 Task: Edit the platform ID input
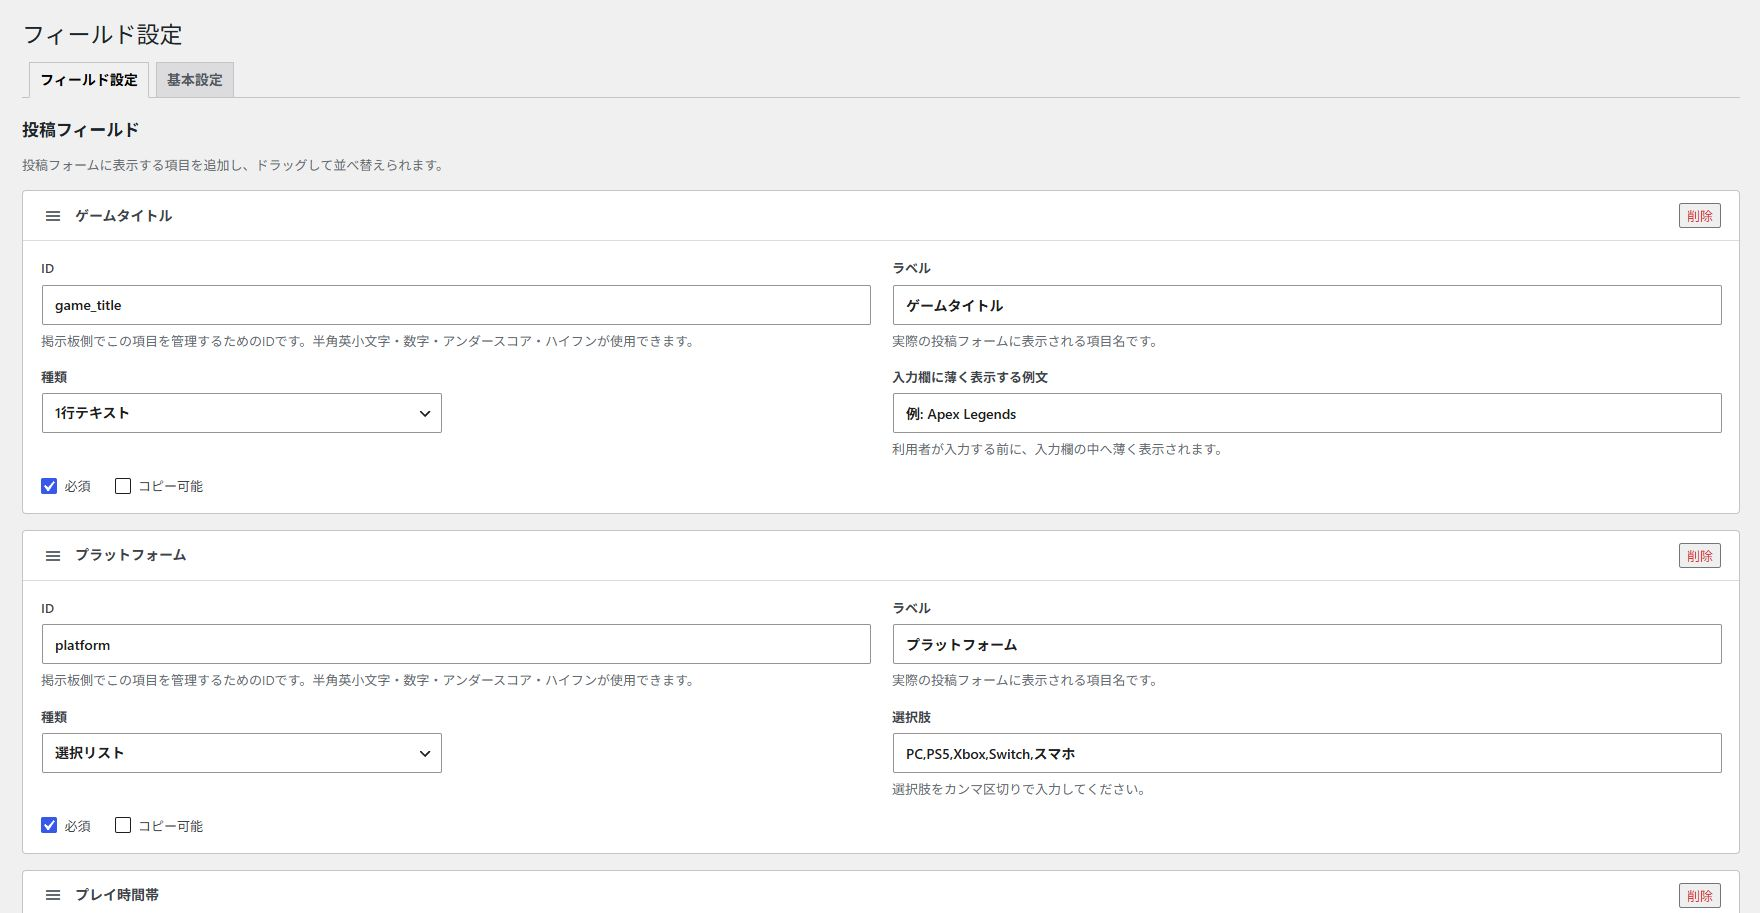coord(456,644)
